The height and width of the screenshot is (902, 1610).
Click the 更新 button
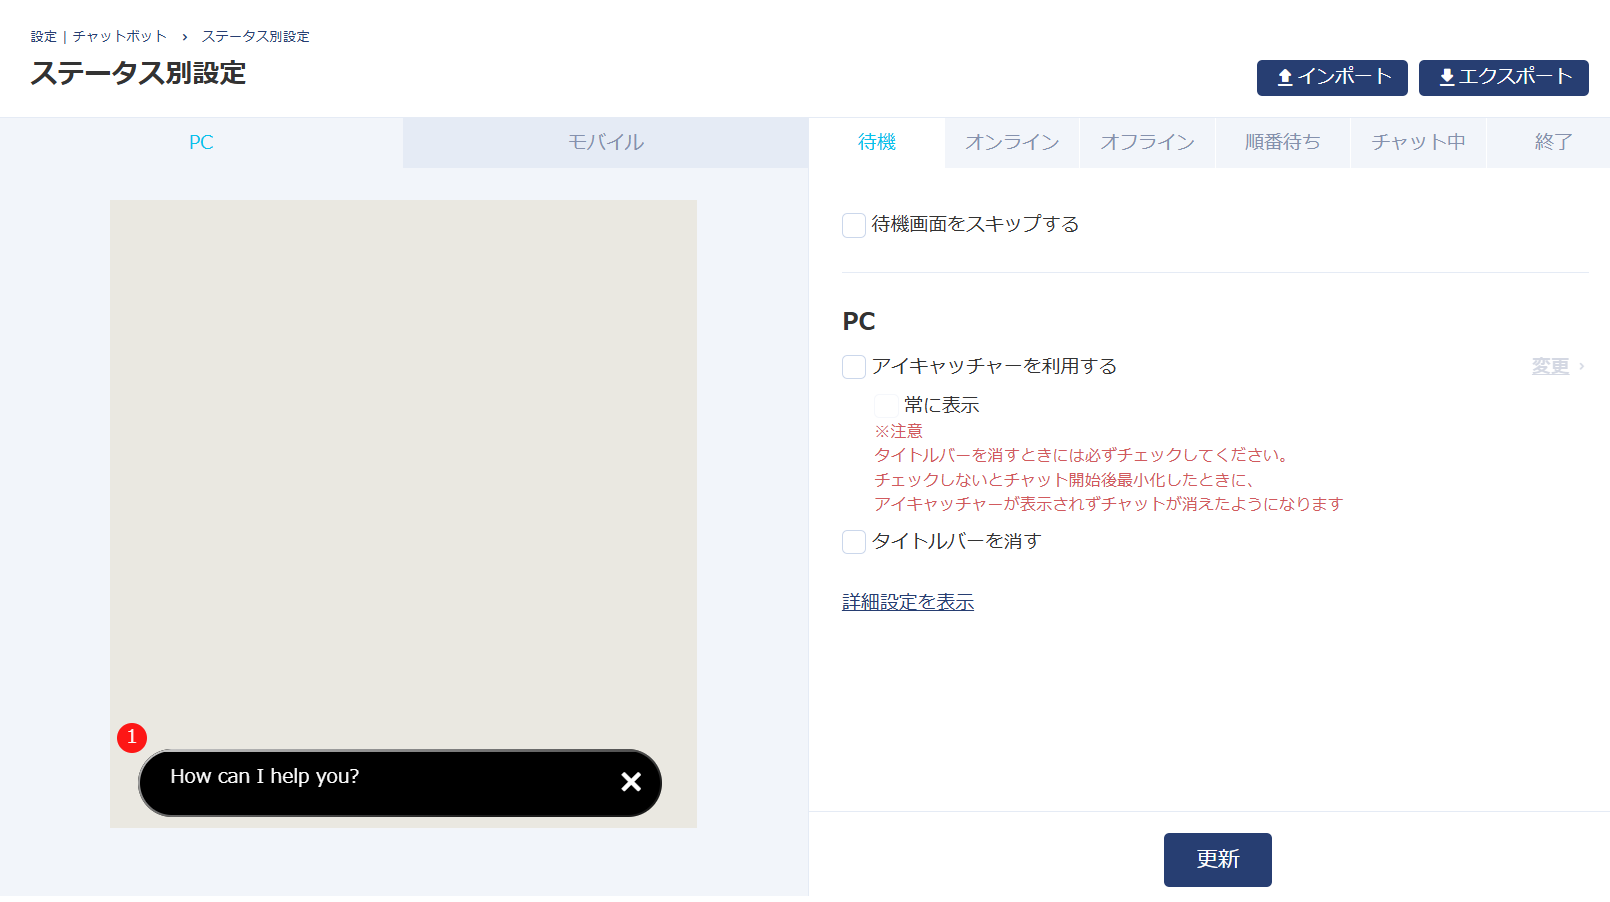click(x=1218, y=860)
